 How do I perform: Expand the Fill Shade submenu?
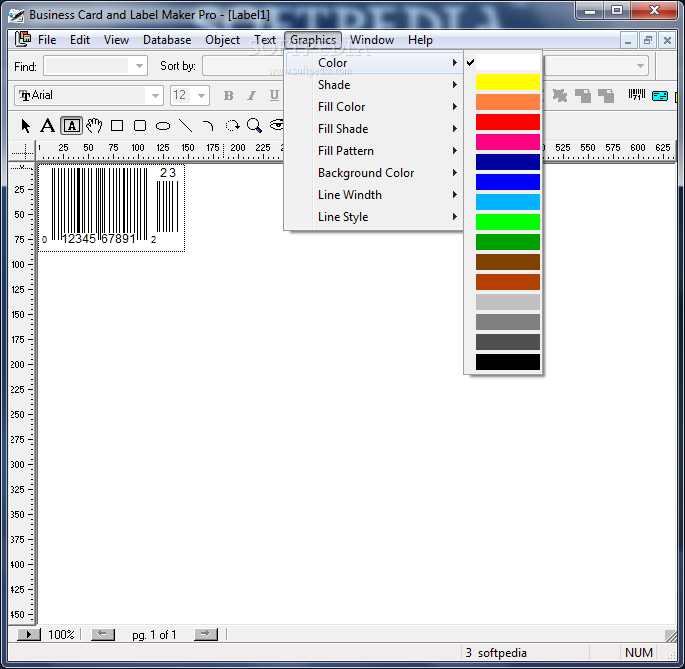click(x=374, y=129)
